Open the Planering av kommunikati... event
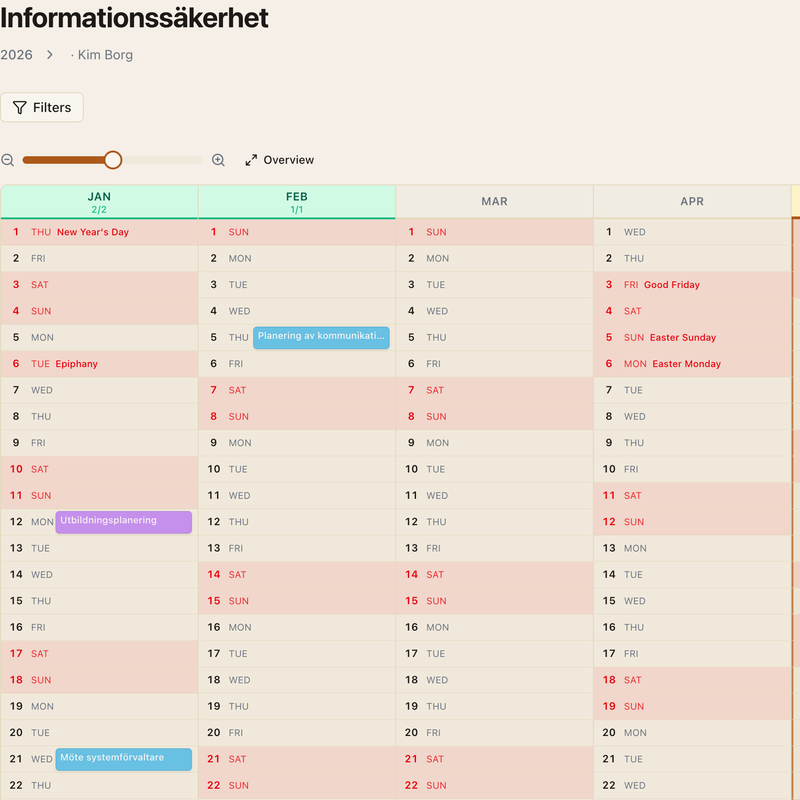The image size is (800, 800). click(x=321, y=338)
